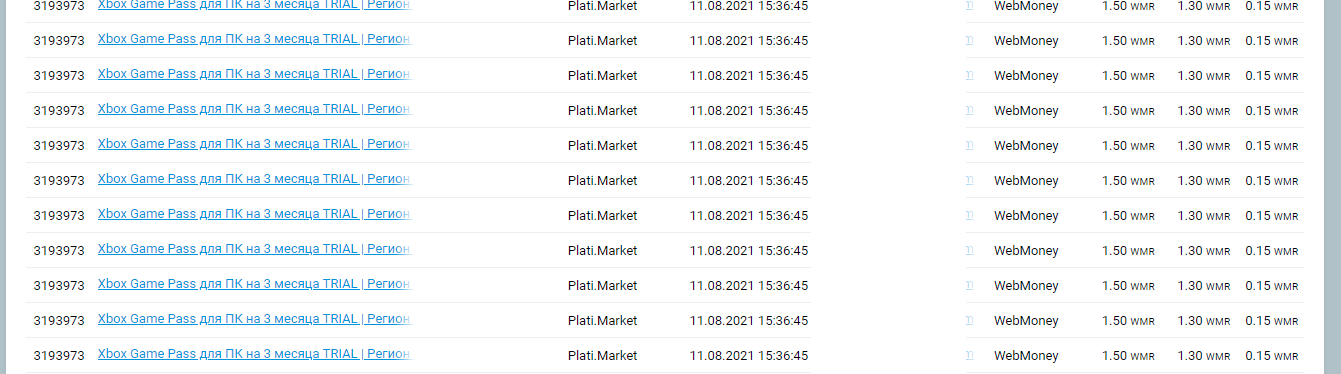Open the Xbox Game Pass link in third row
This screenshot has height=374, width=1341.
(x=254, y=75)
